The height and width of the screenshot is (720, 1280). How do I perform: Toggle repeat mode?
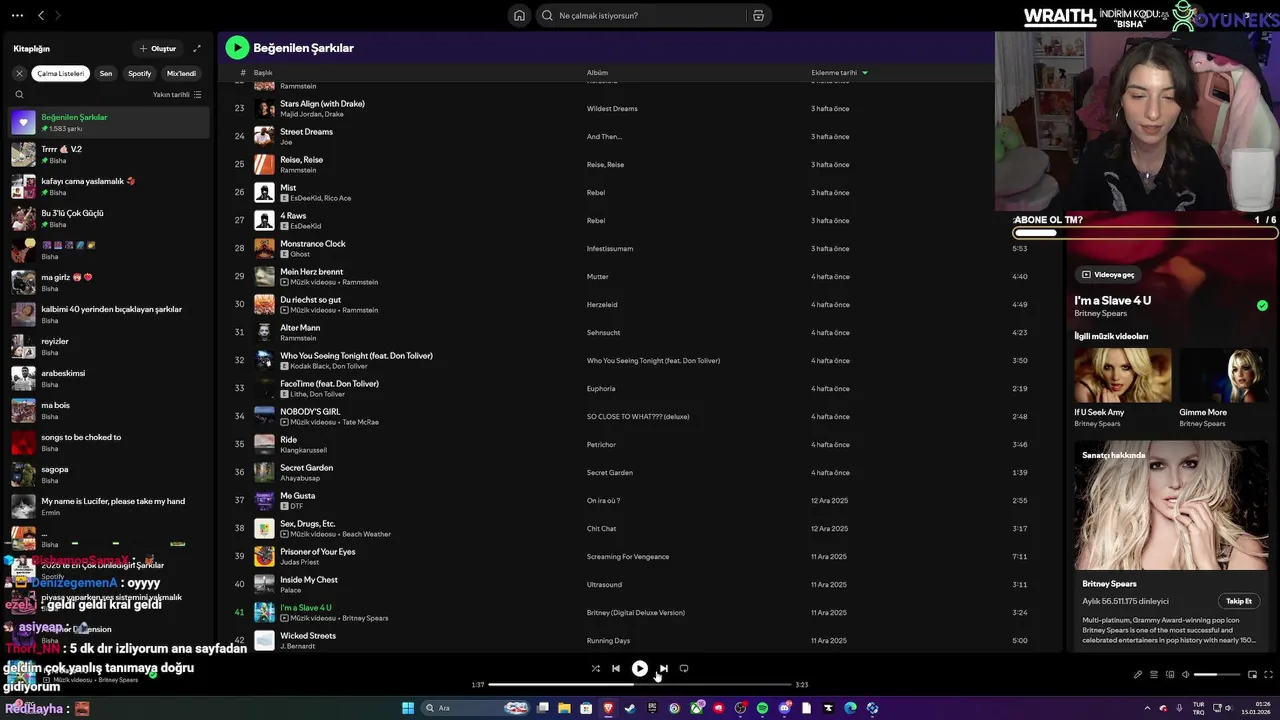point(684,668)
